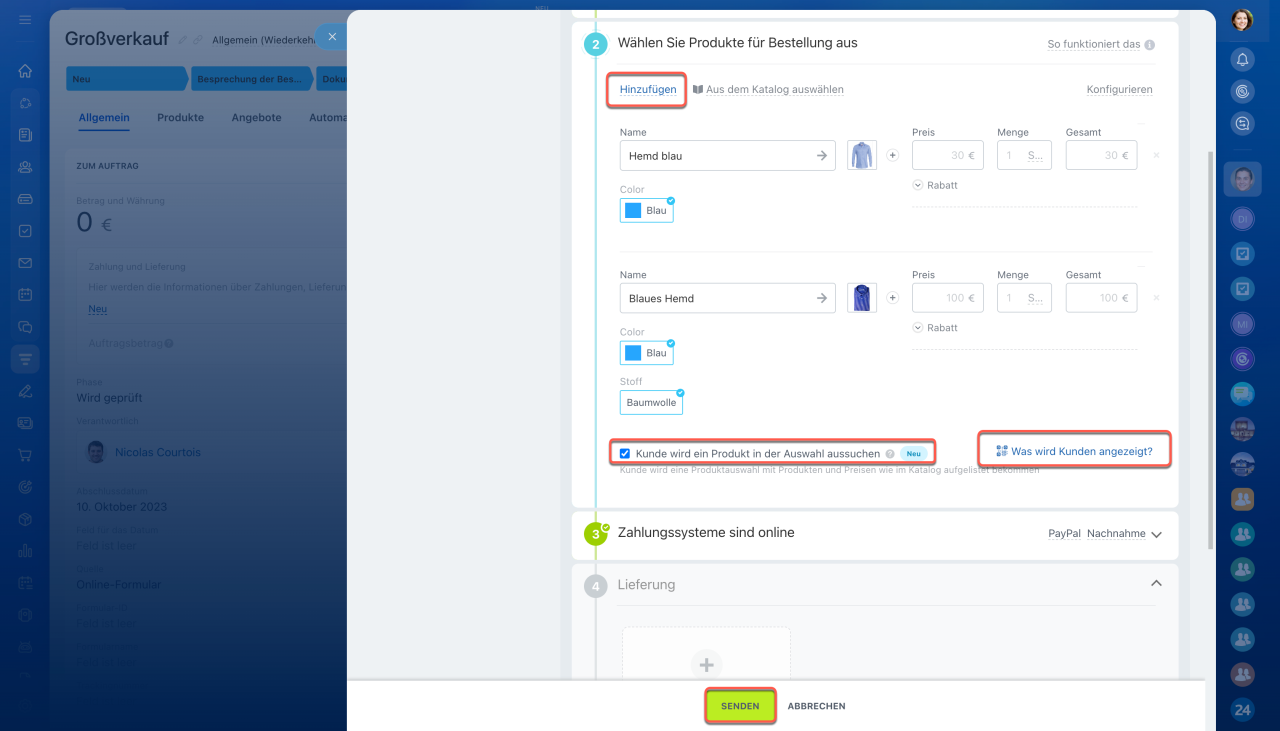
Task: Click the 'Neu' link under Zahlung und Lieferung
Action: pyautogui.click(x=97, y=309)
